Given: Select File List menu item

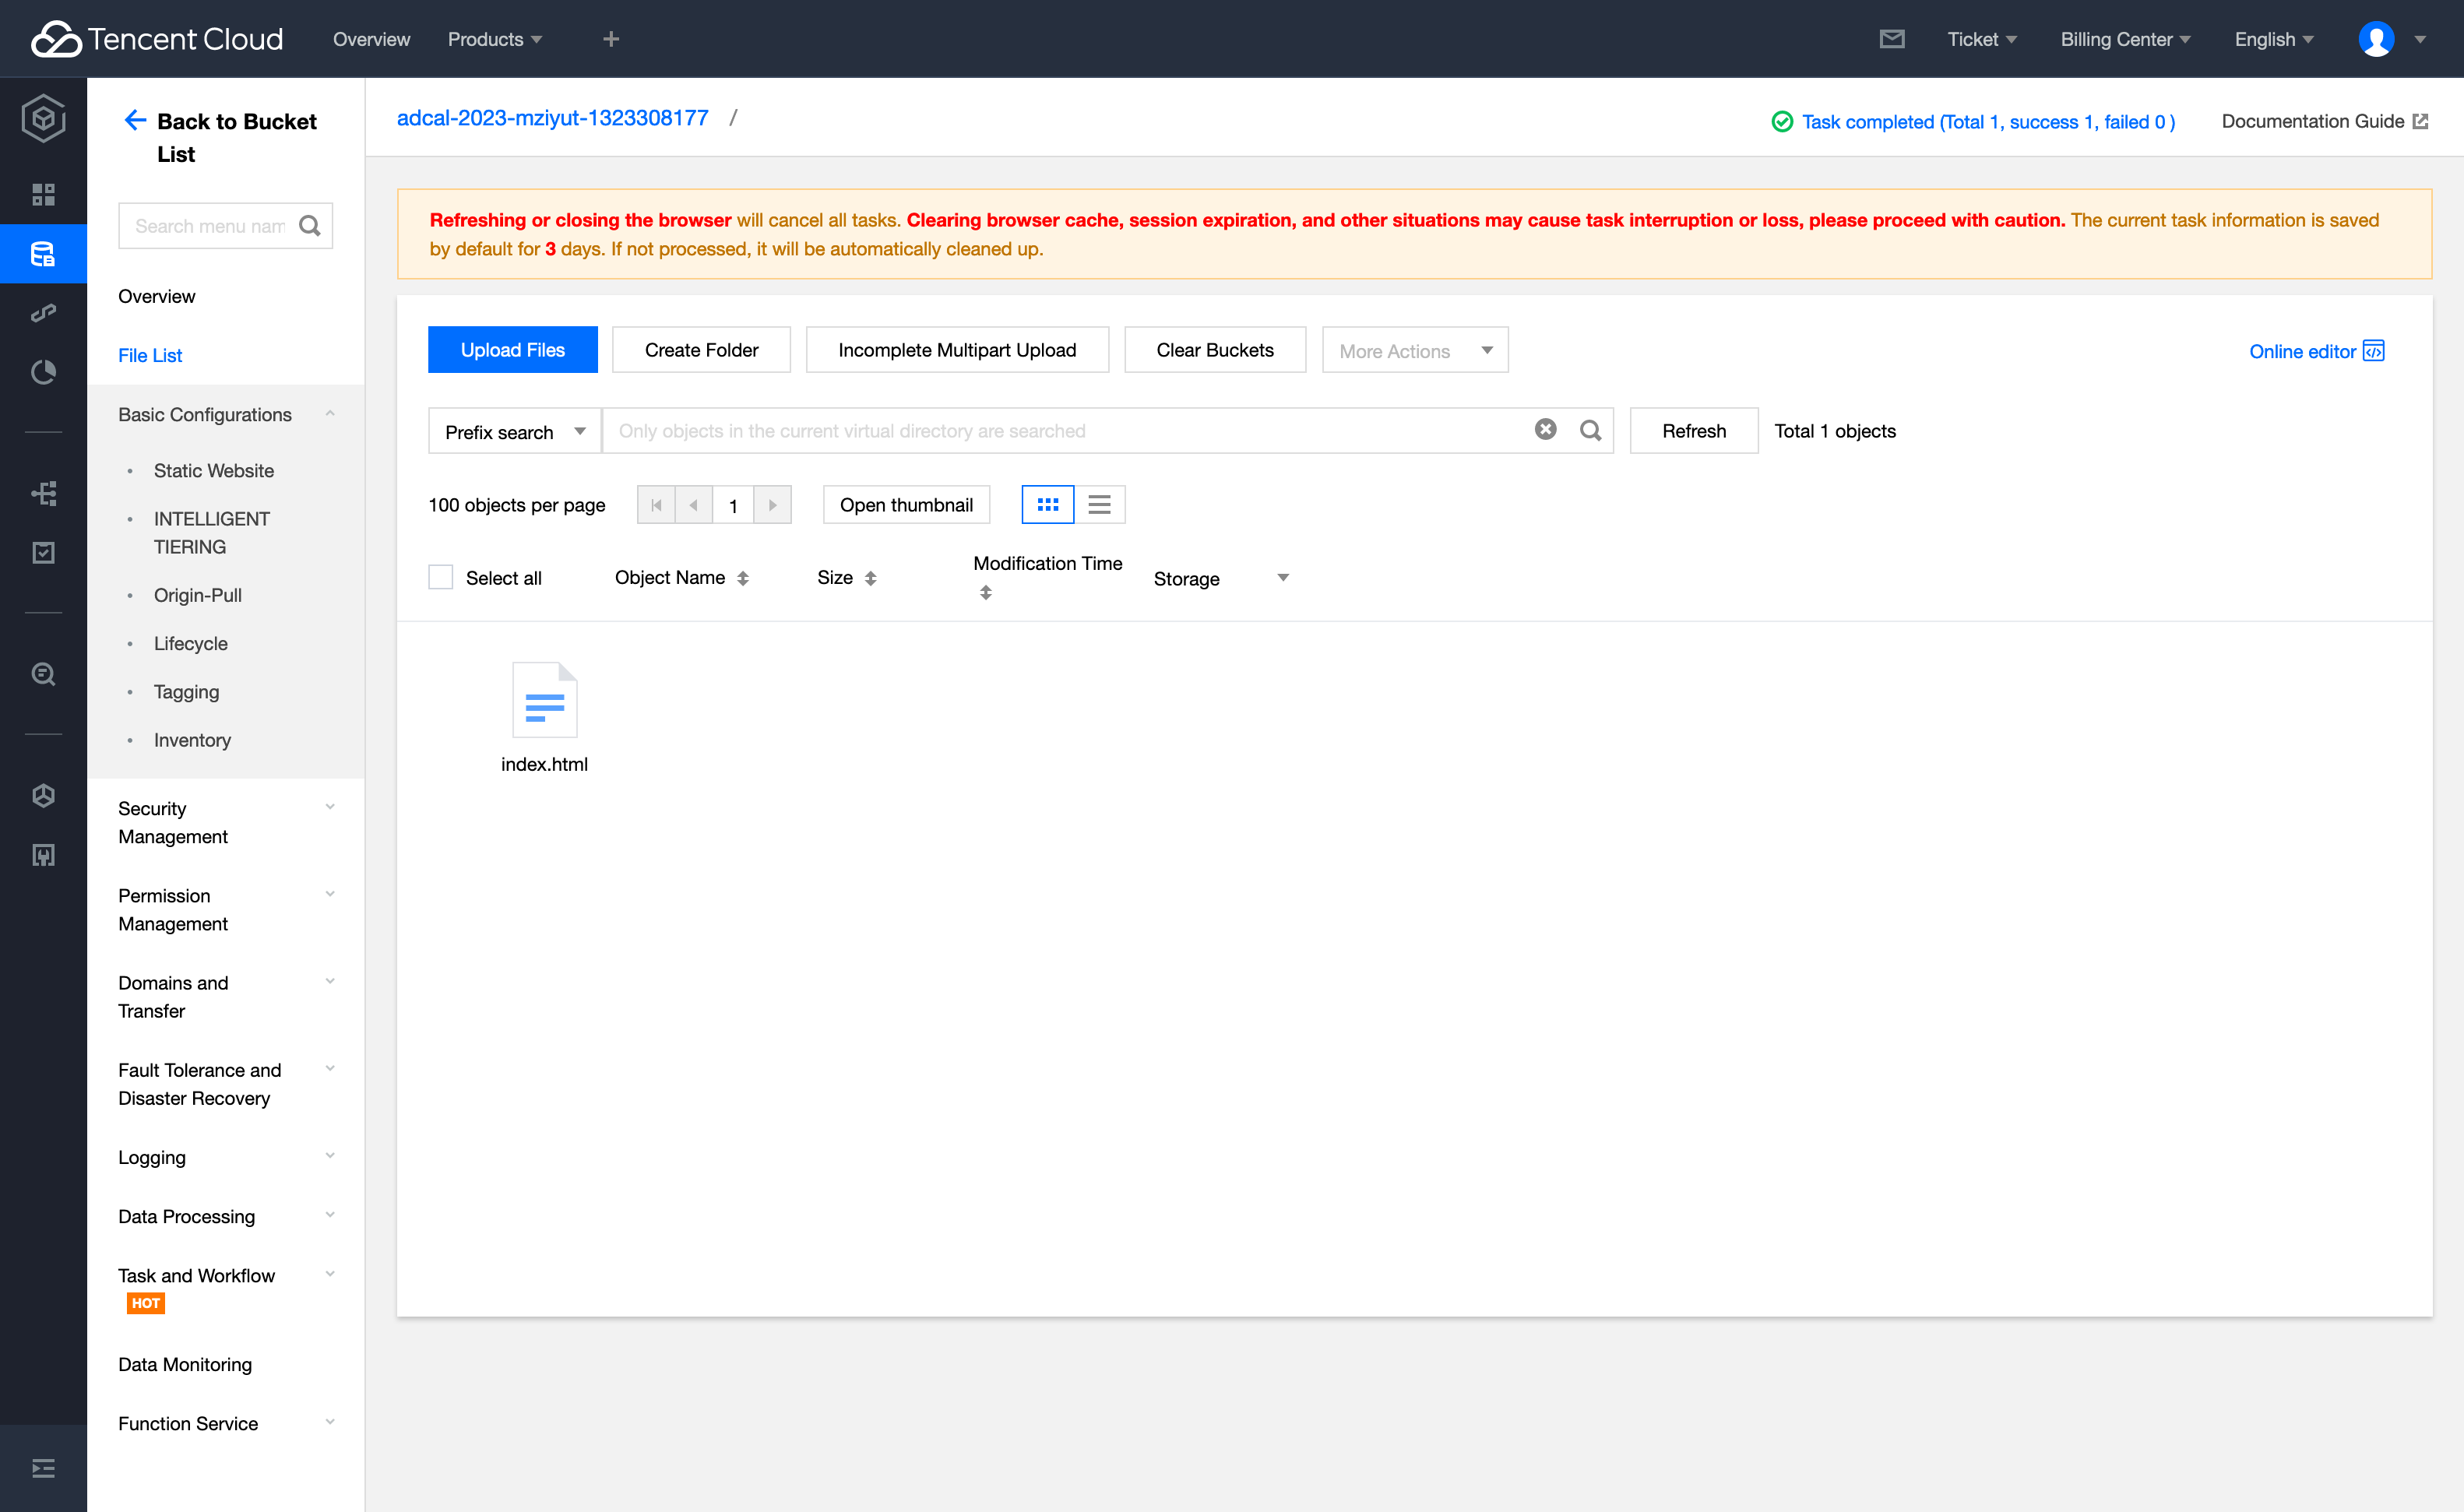Looking at the screenshot, I should [150, 355].
